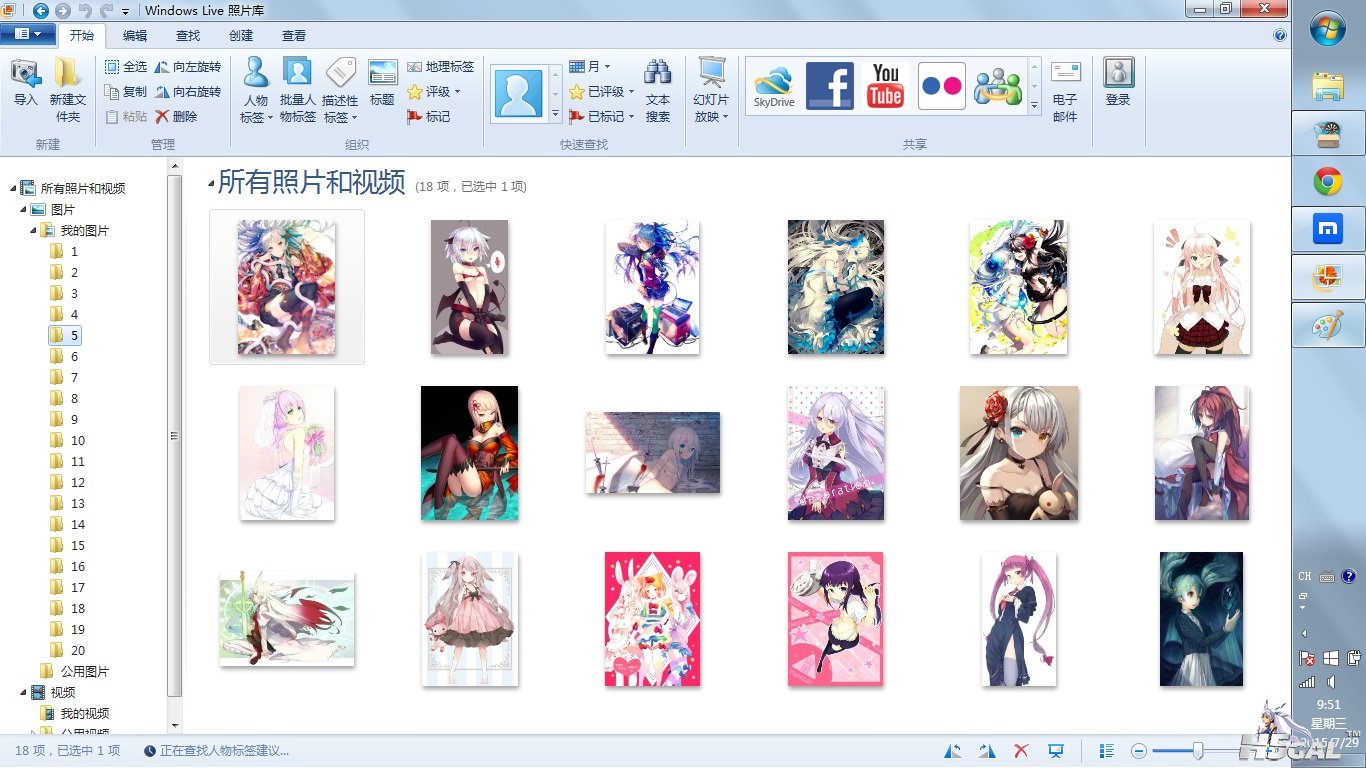Start slideshow from the status bar icon
Viewport: 1366px width, 768px height.
[1055, 751]
